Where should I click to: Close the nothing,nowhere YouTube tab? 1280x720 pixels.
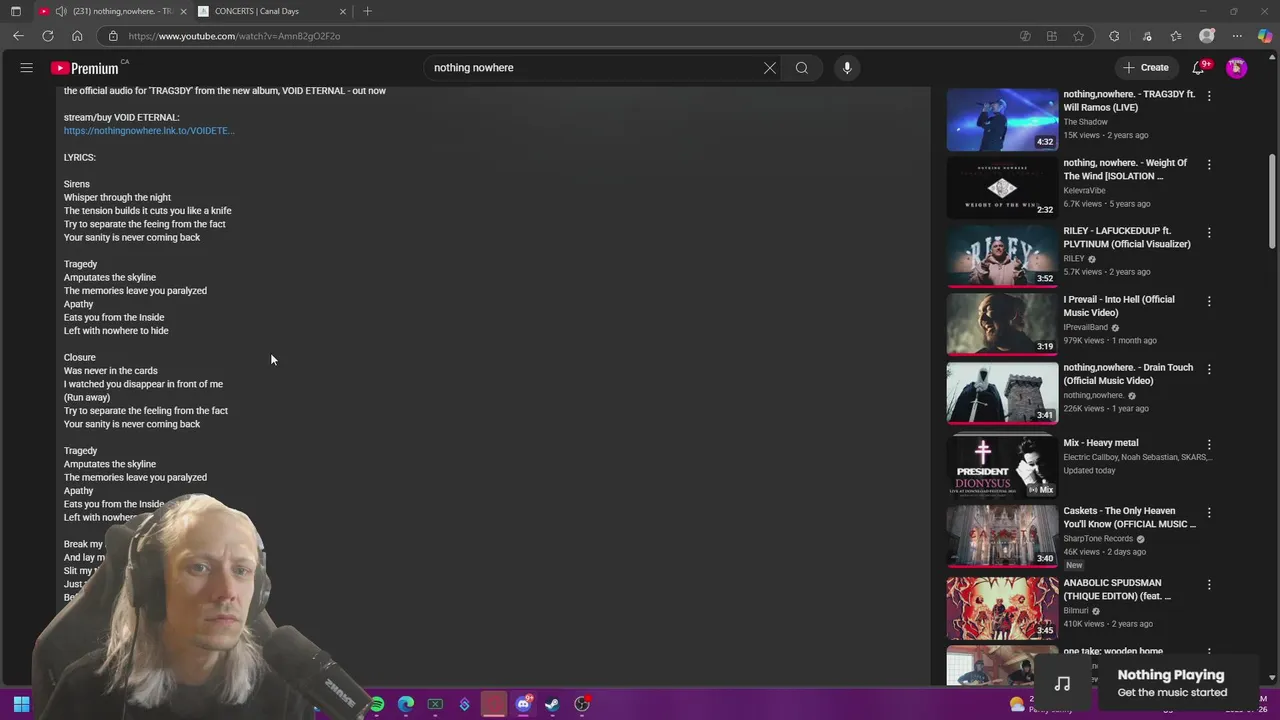[182, 11]
